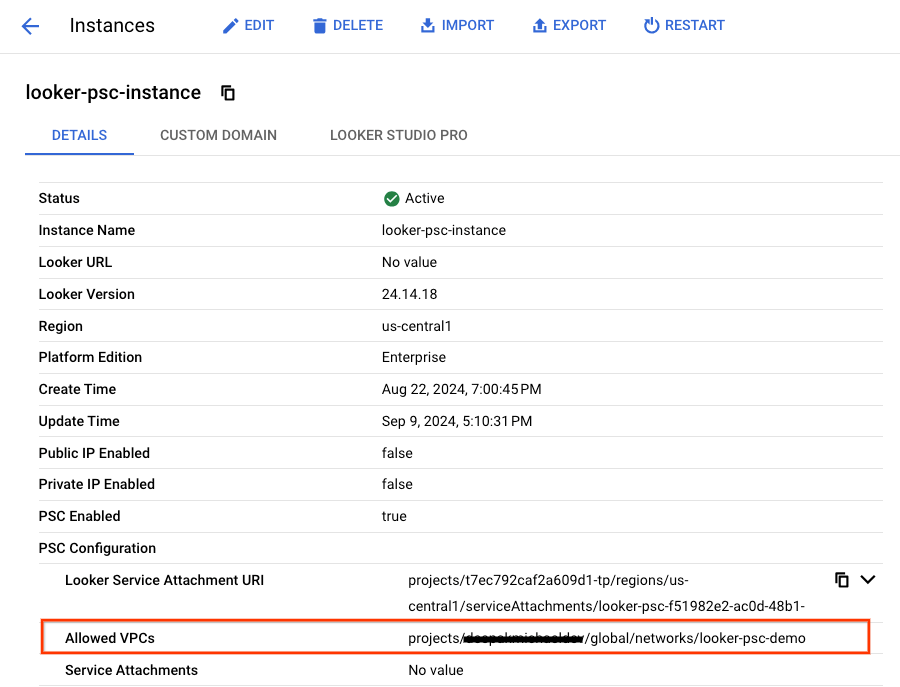The image size is (900, 687).
Task: Click the green Active status checkmark
Action: (391, 199)
